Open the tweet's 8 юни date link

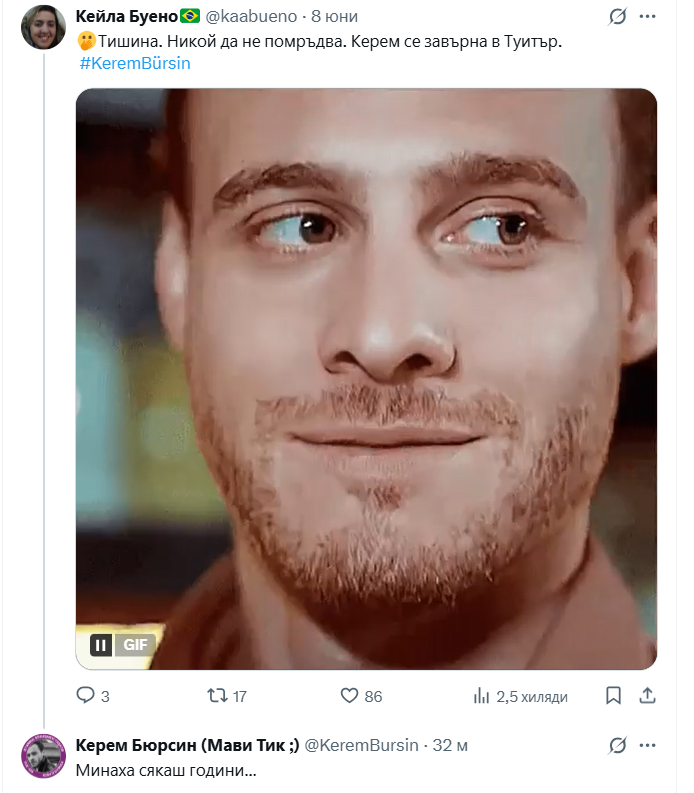[335, 18]
